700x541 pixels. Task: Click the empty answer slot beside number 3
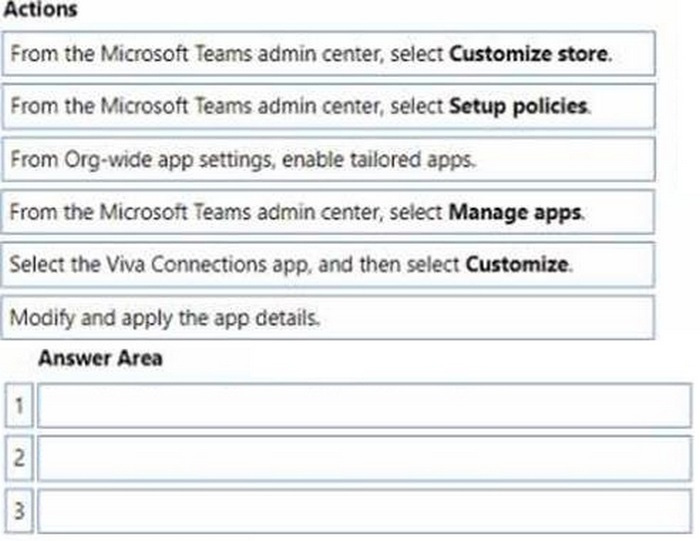pos(364,511)
